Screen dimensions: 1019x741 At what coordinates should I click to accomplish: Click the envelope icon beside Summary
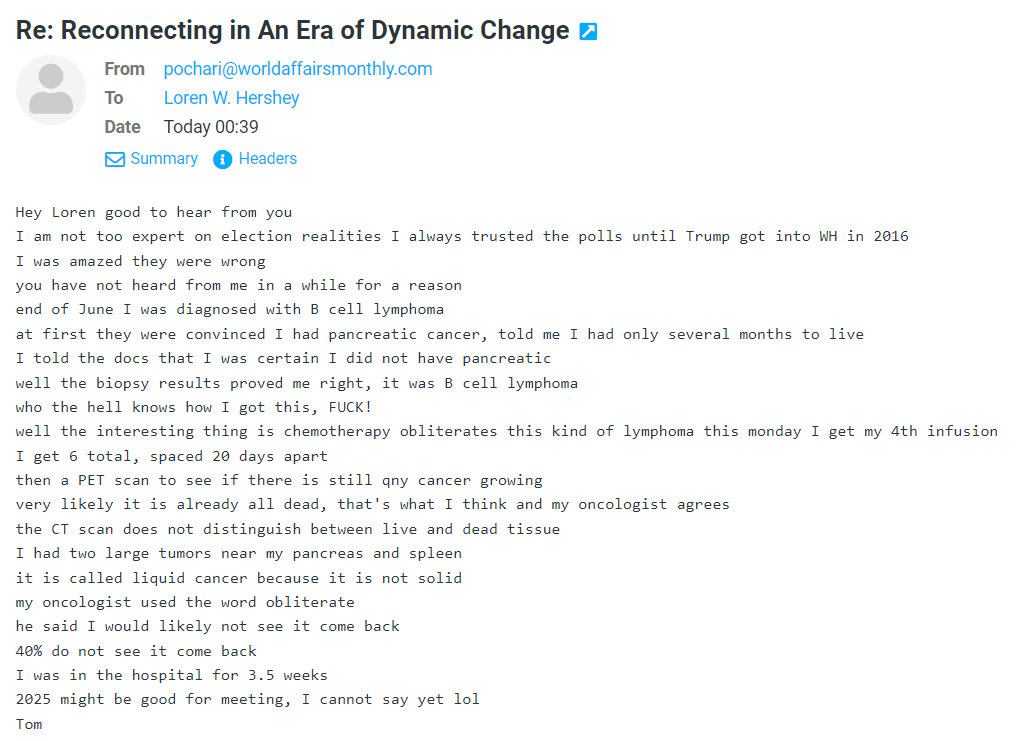coord(115,159)
